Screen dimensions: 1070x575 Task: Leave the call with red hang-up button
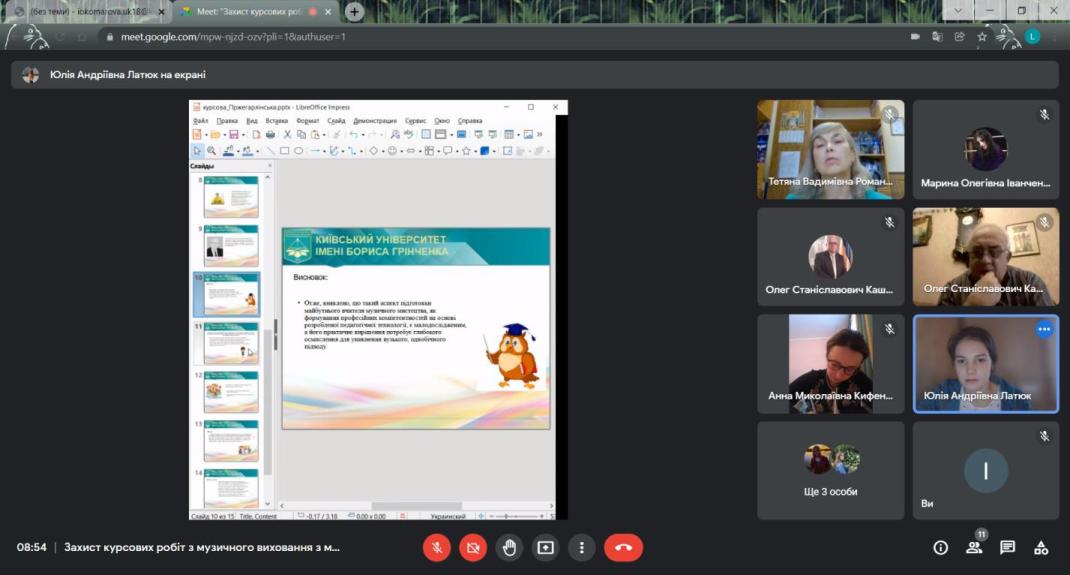pyautogui.click(x=623, y=547)
